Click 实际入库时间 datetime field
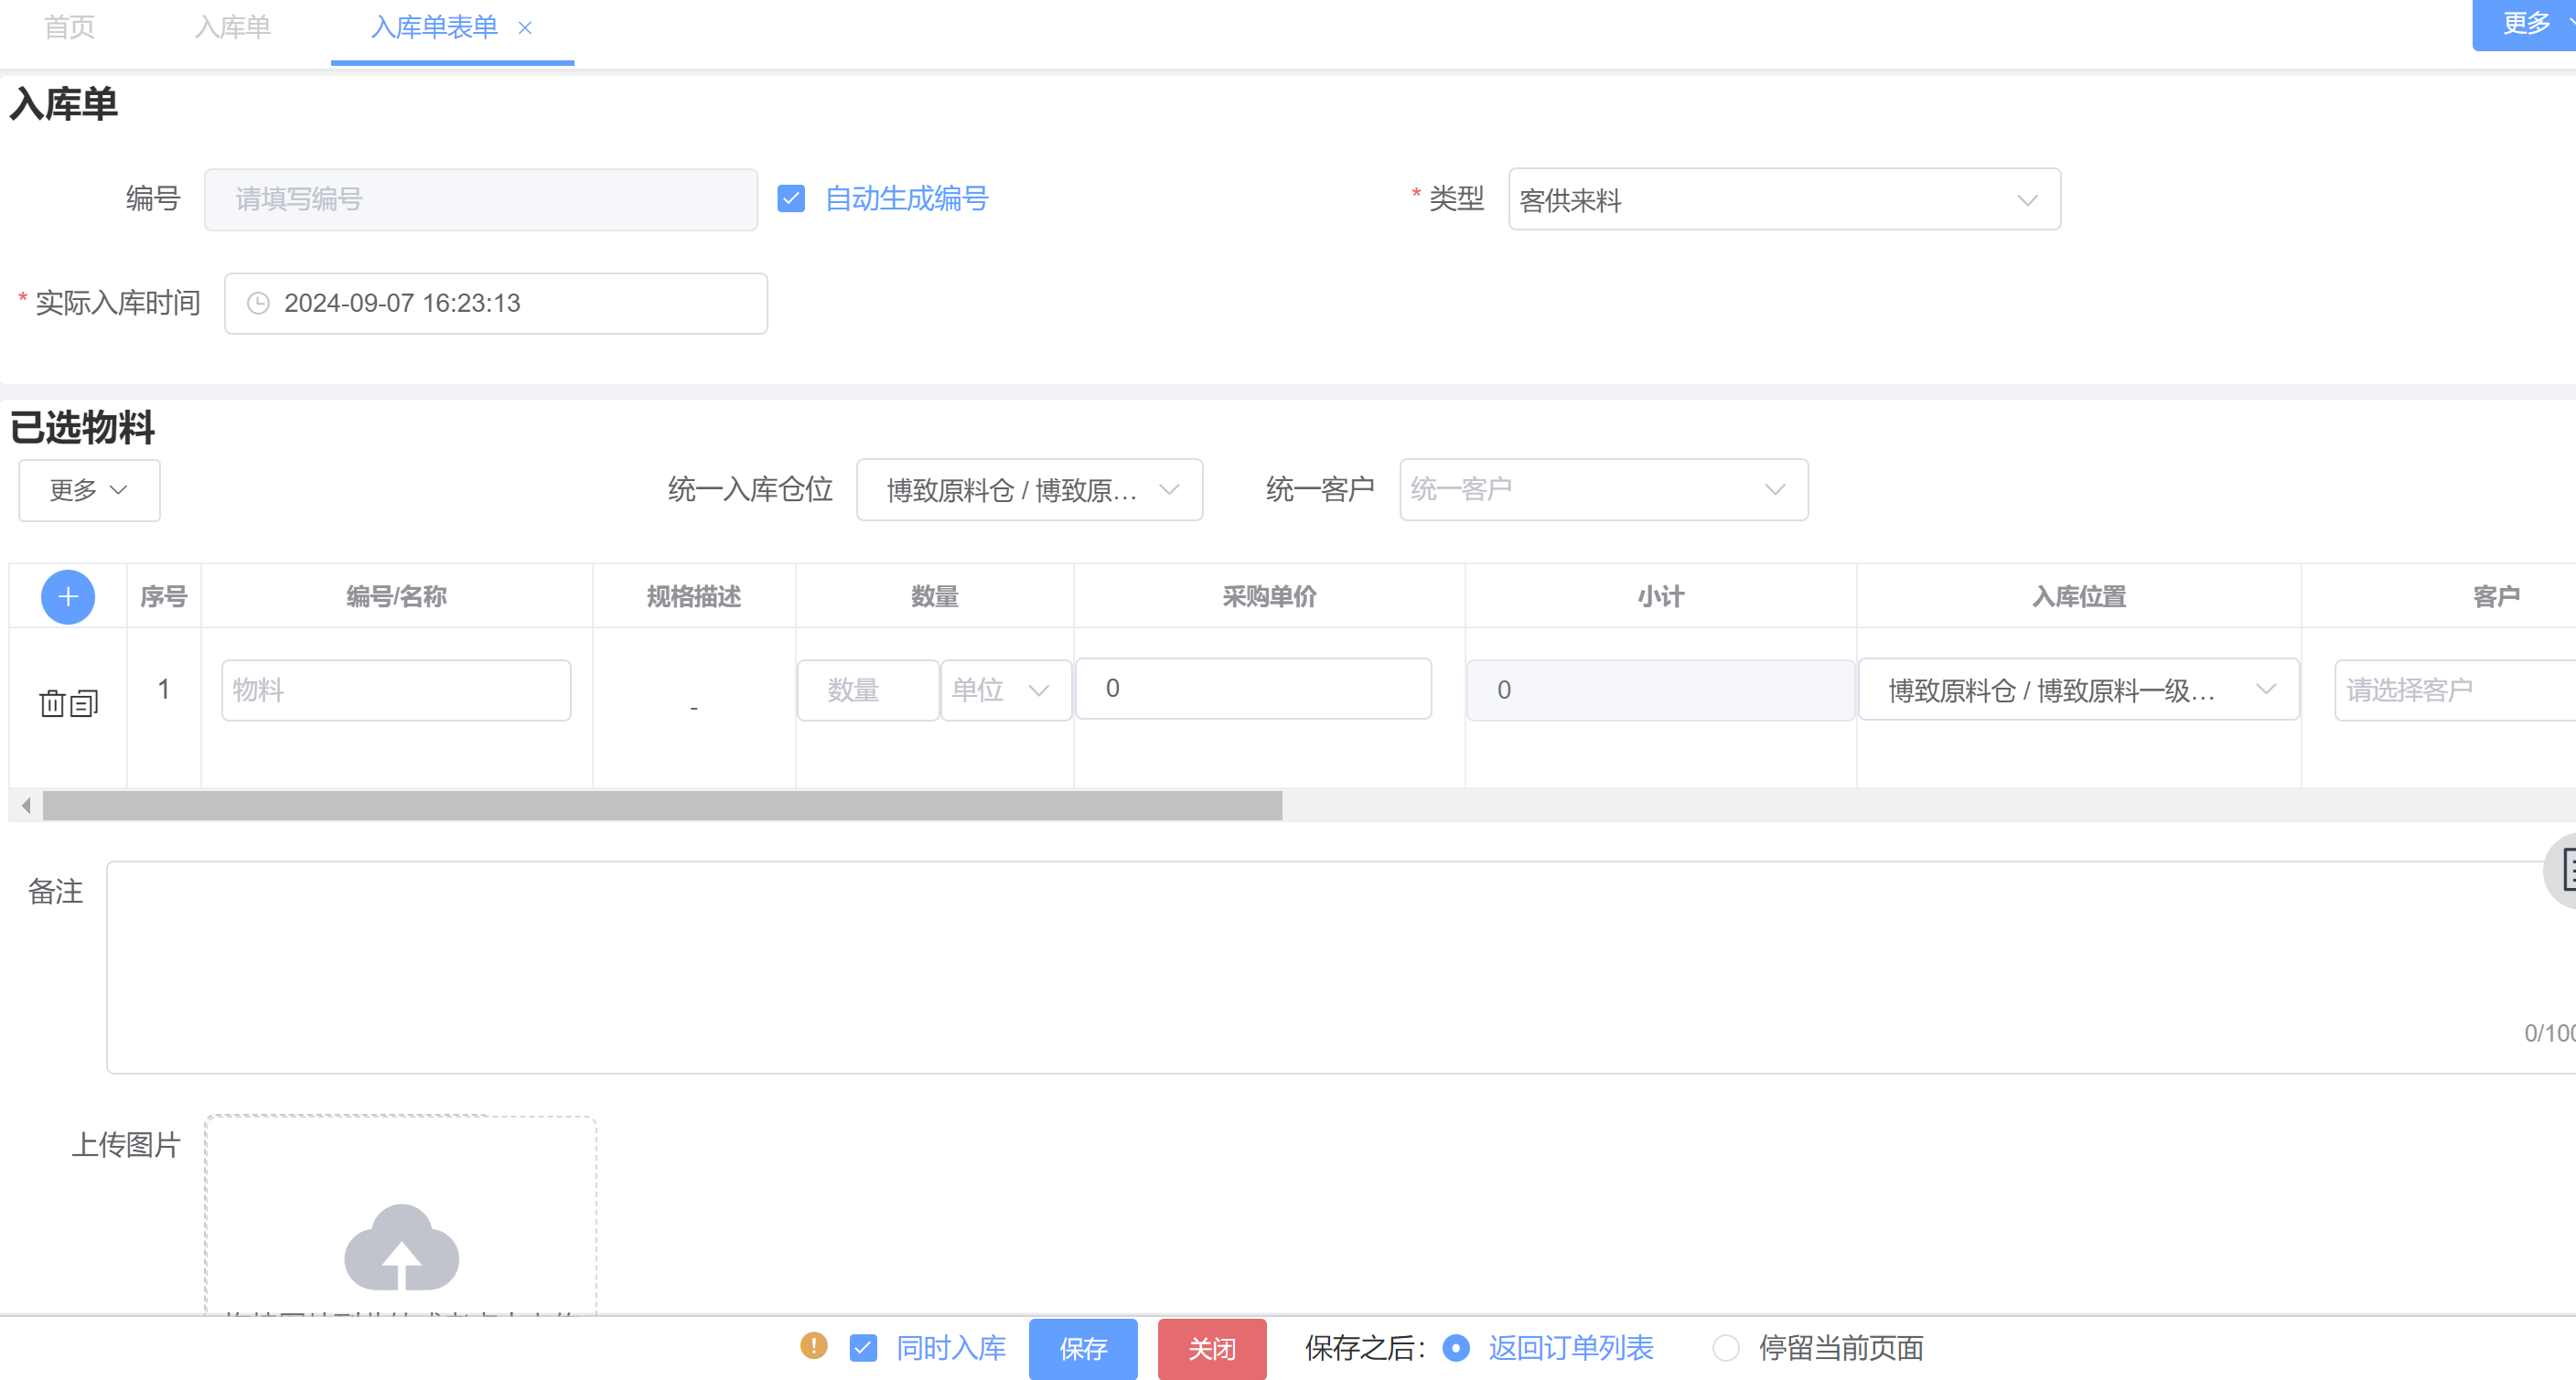2576x1380 pixels. 496,303
